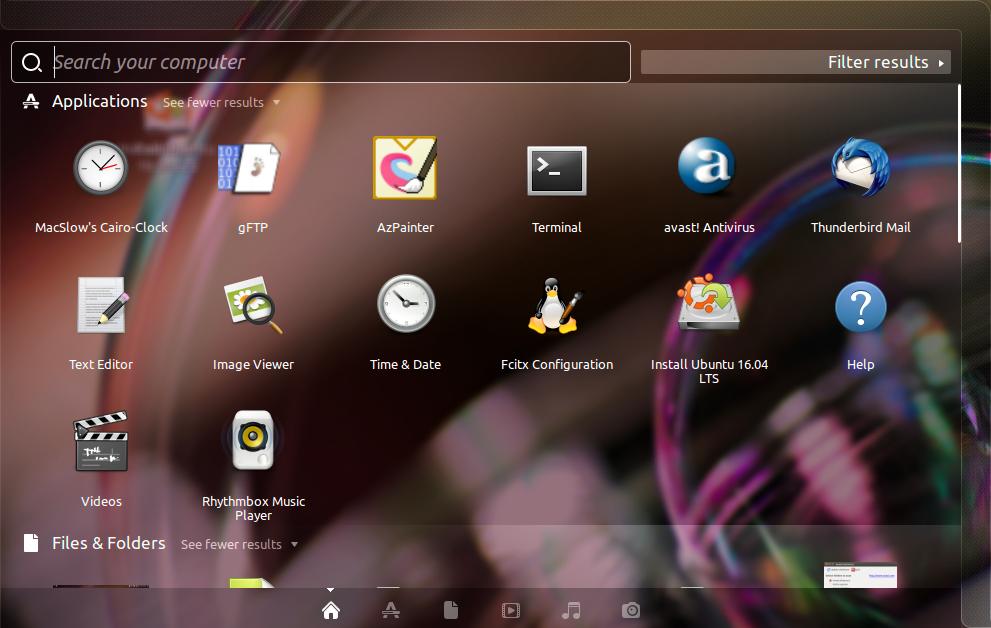Switch to the Home lens

pos(331,610)
